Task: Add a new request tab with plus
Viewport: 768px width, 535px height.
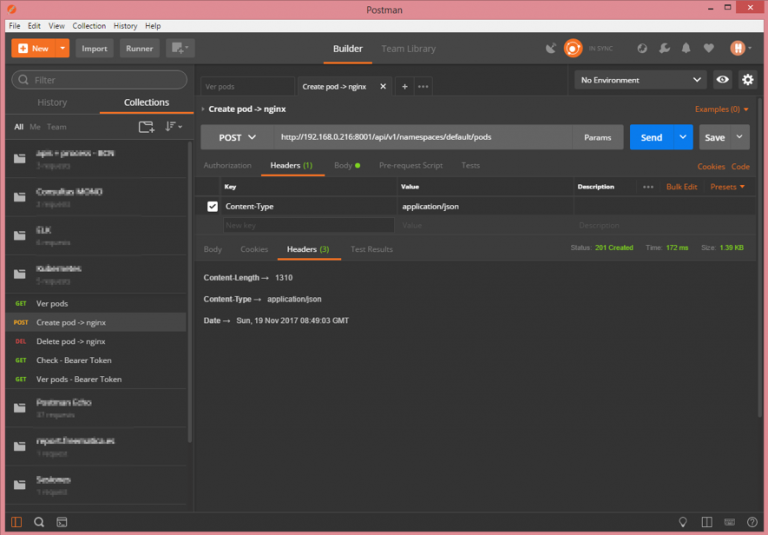Action: click(x=405, y=87)
